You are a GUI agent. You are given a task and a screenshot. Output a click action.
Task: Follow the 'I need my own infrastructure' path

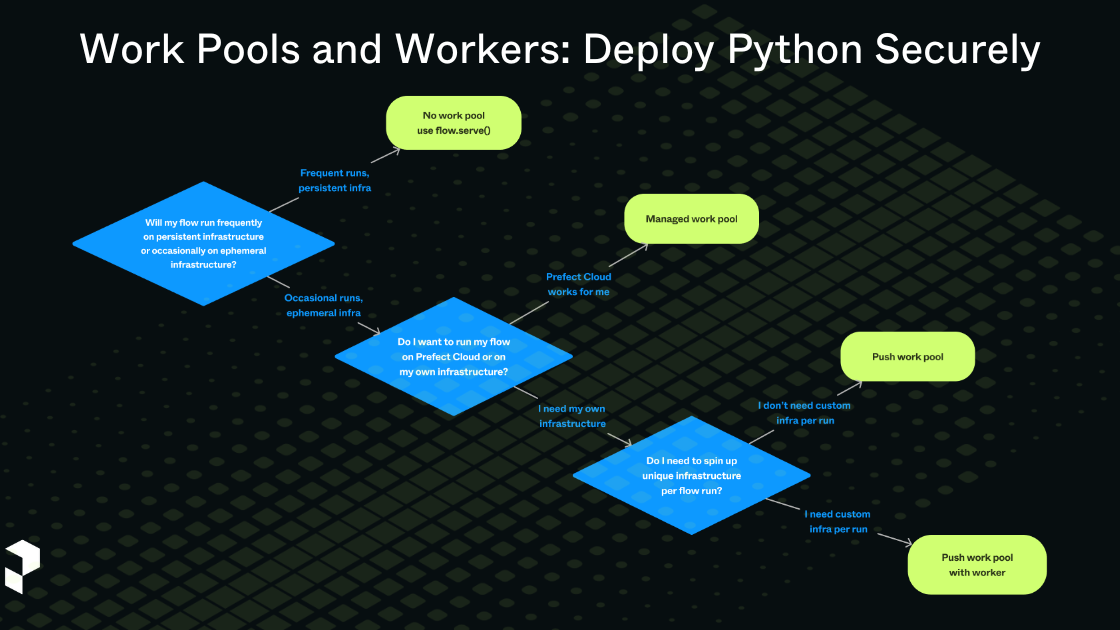(x=571, y=416)
